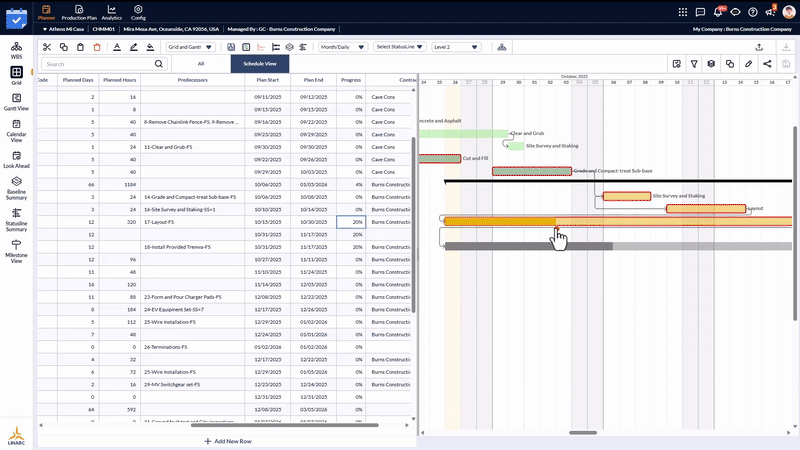Click the filter funnel icon
This screenshot has height=450, width=800.
click(x=694, y=64)
